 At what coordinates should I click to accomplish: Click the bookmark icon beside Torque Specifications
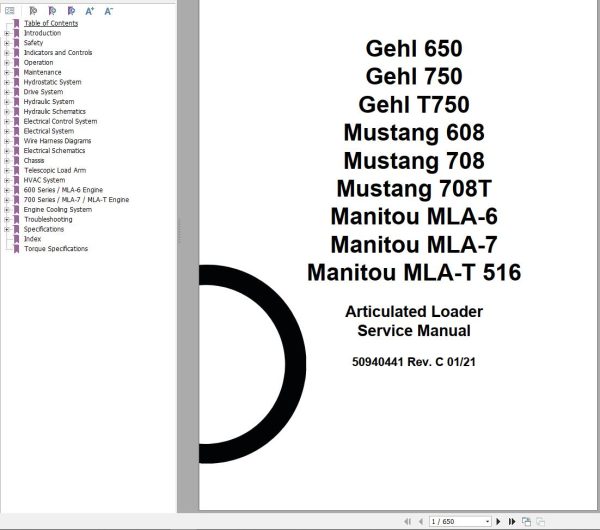16,249
